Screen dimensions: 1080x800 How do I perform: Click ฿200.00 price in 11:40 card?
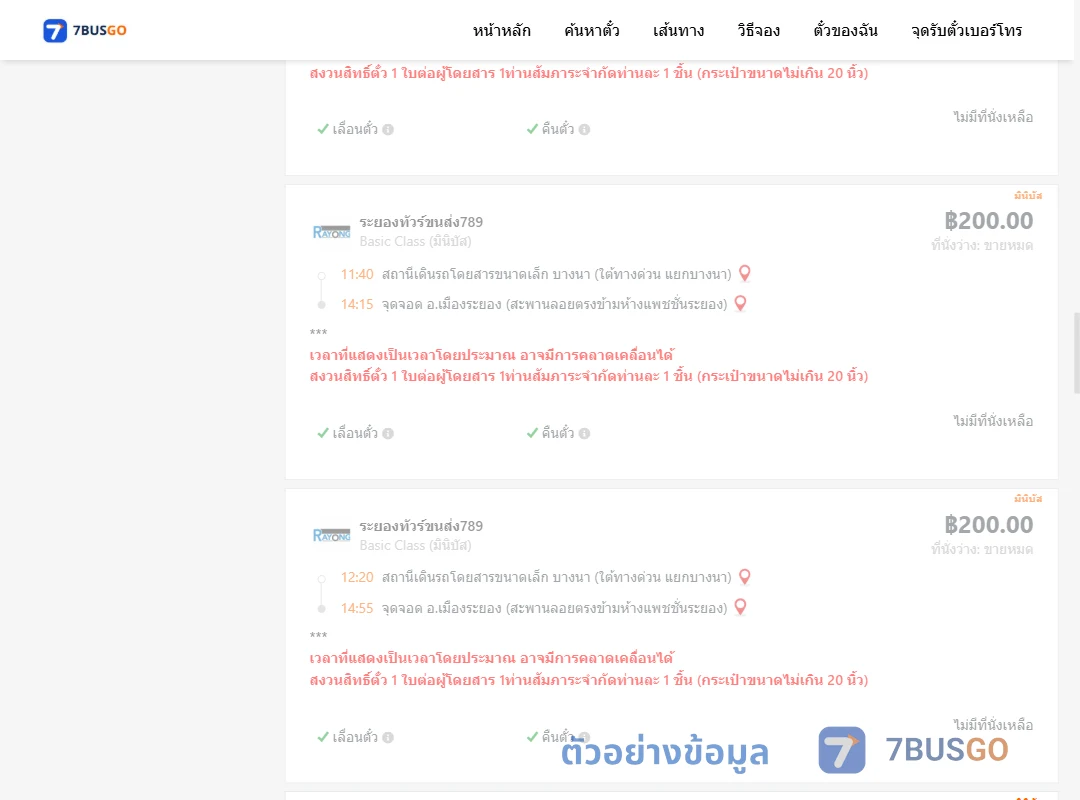click(x=989, y=220)
